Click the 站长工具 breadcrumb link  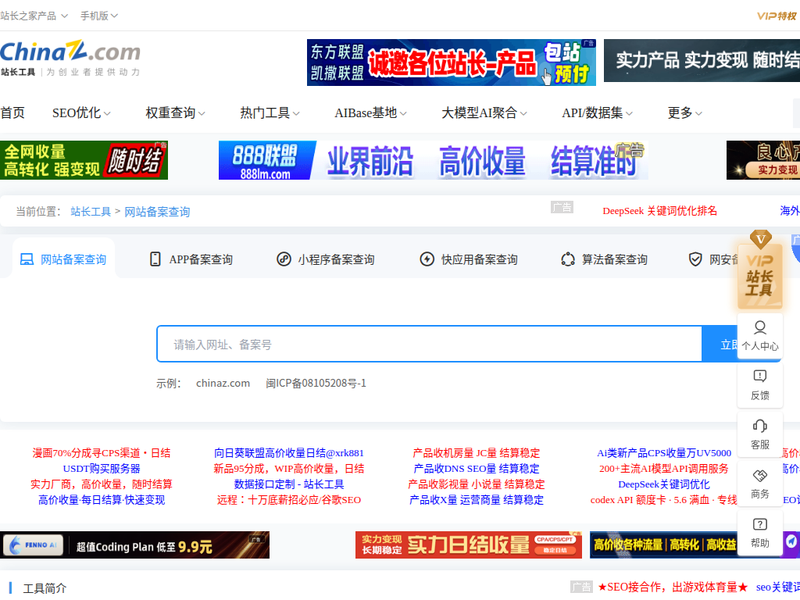point(91,212)
